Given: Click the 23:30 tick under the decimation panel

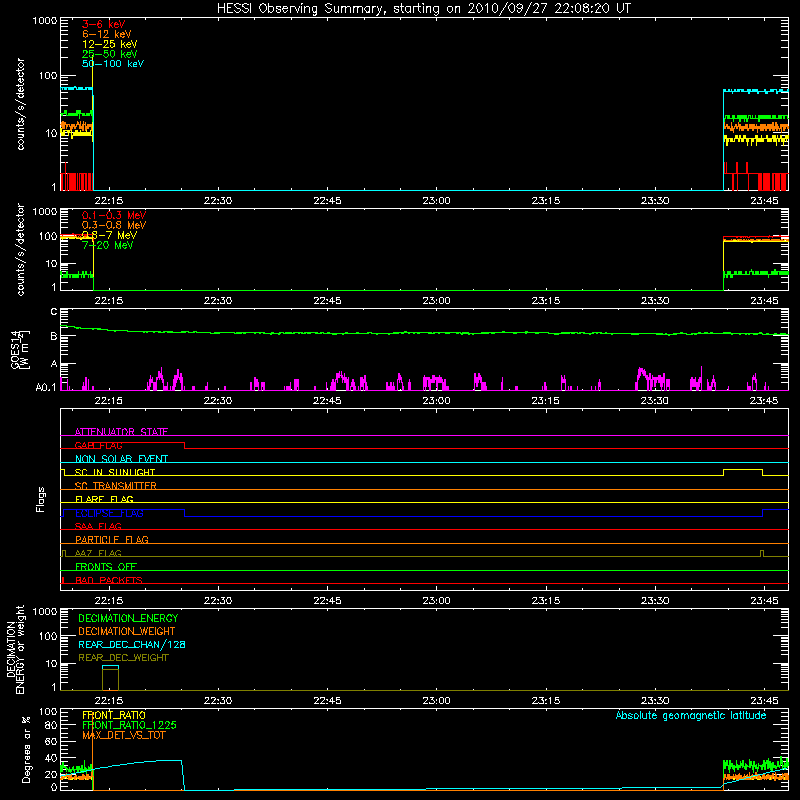Looking at the screenshot, I should (x=655, y=701).
